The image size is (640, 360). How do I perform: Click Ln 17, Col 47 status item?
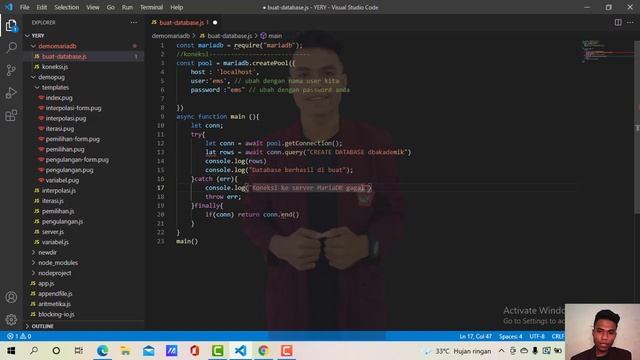coord(476,336)
